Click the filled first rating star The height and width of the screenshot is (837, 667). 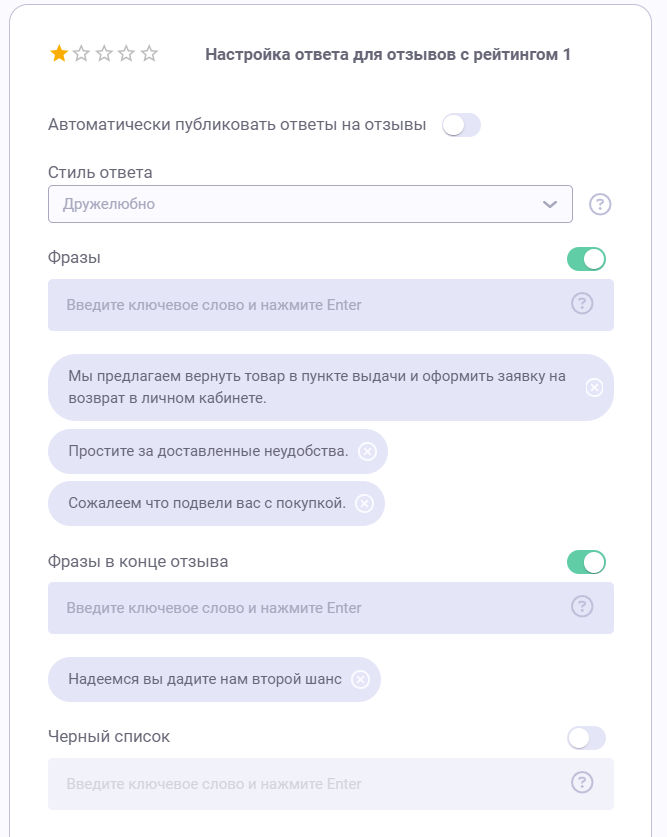pyautogui.click(x=59, y=54)
